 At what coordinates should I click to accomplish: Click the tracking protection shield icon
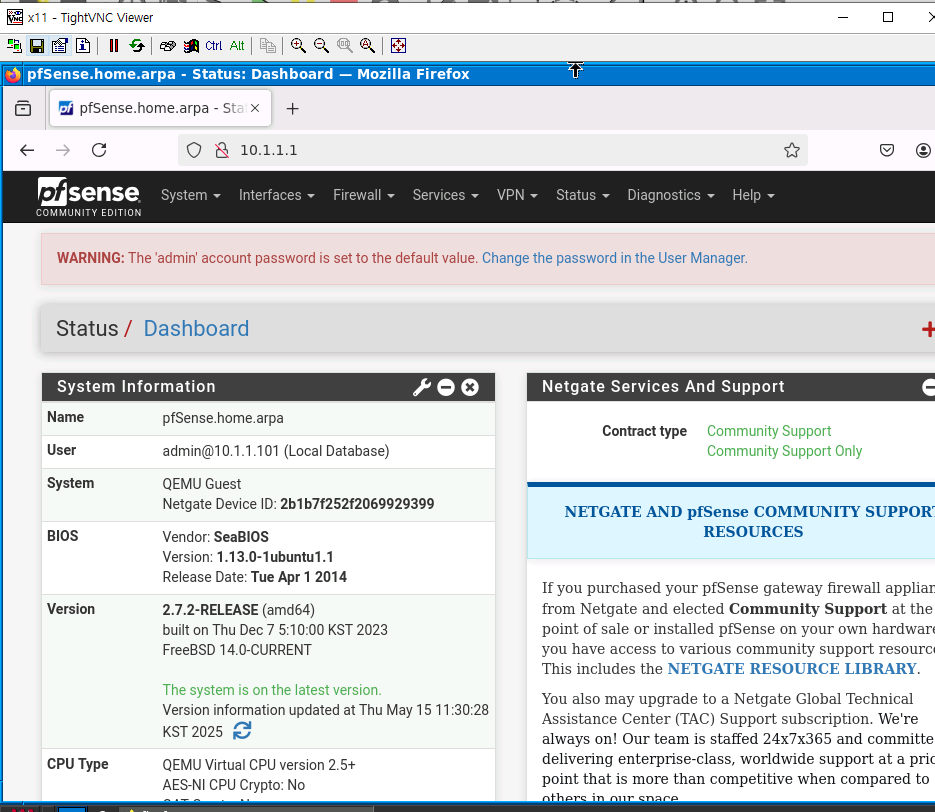click(x=194, y=150)
